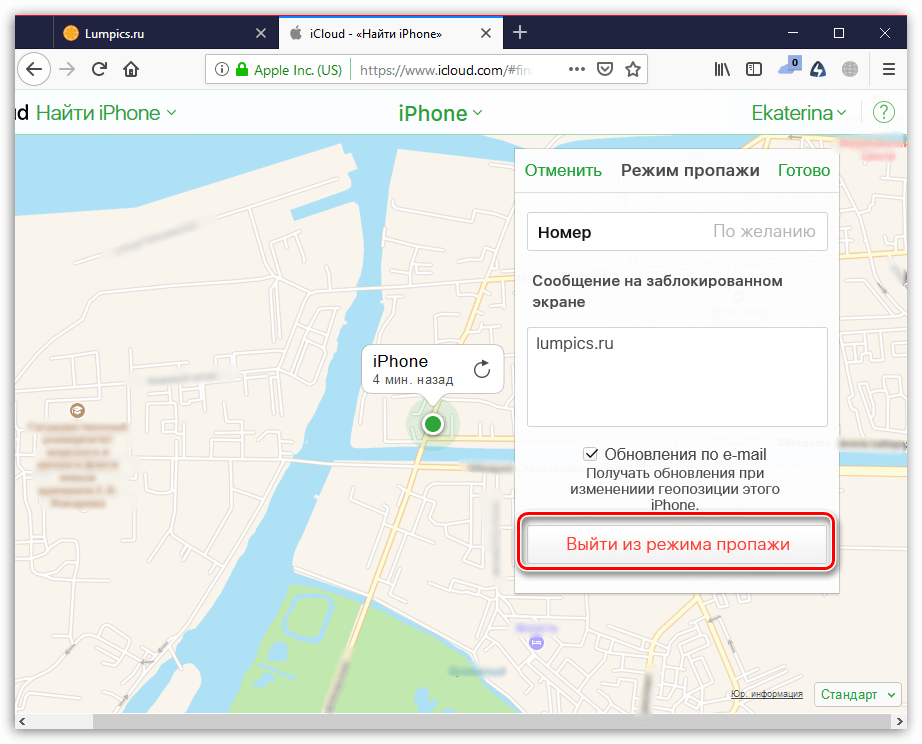This screenshot has width=922, height=744.
Task: Open Юр. информация link
Action: (x=767, y=694)
